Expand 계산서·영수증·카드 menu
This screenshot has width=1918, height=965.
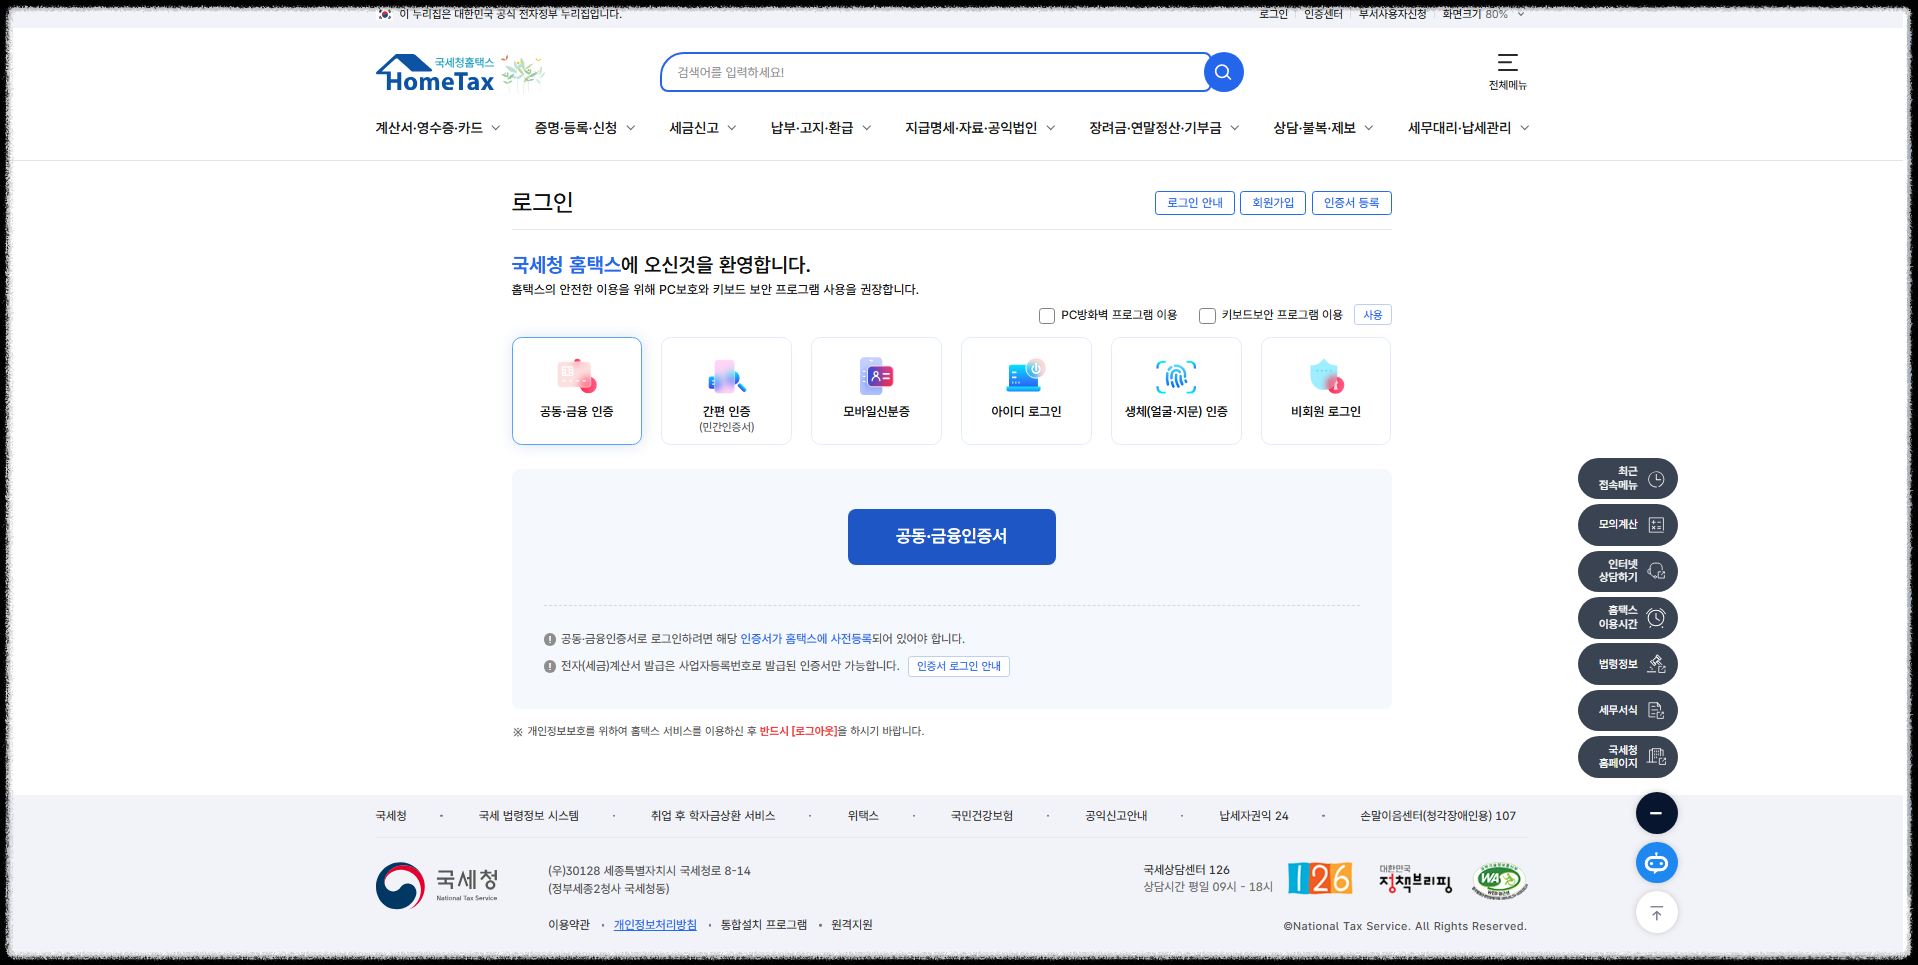tap(438, 128)
